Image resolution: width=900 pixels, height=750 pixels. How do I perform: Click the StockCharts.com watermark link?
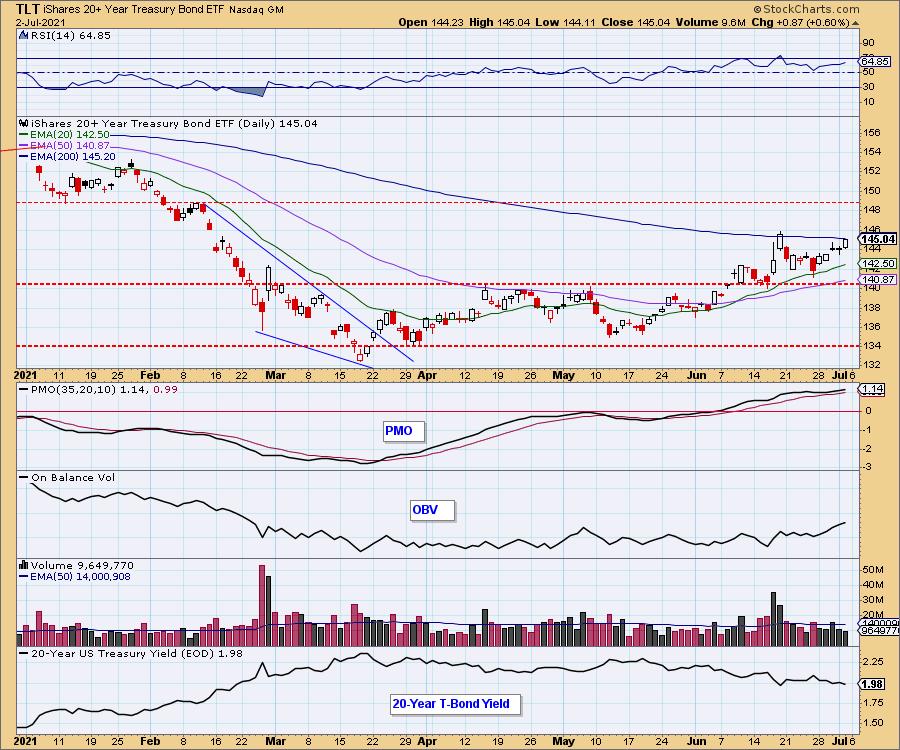pyautogui.click(x=806, y=9)
